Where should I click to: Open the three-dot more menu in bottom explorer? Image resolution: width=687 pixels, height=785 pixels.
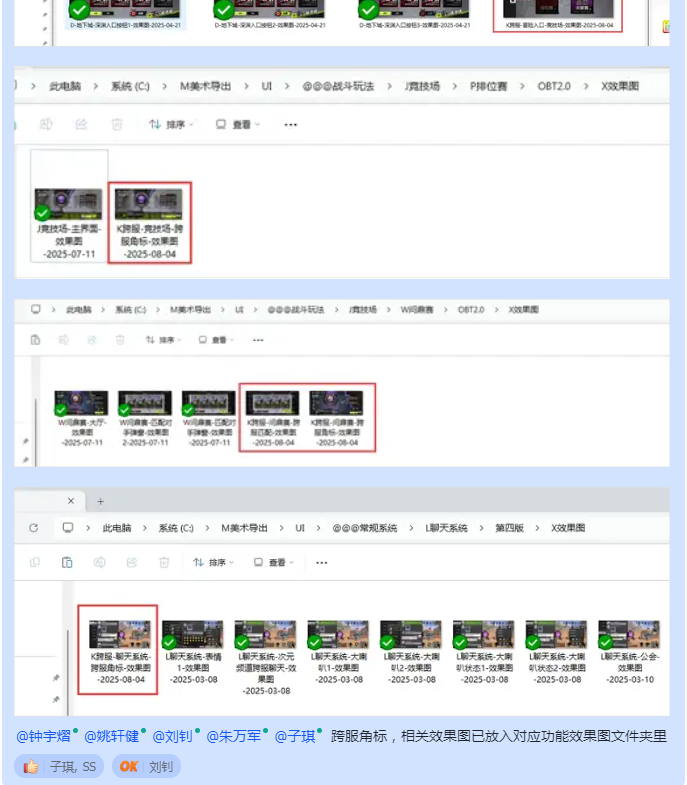[322, 562]
